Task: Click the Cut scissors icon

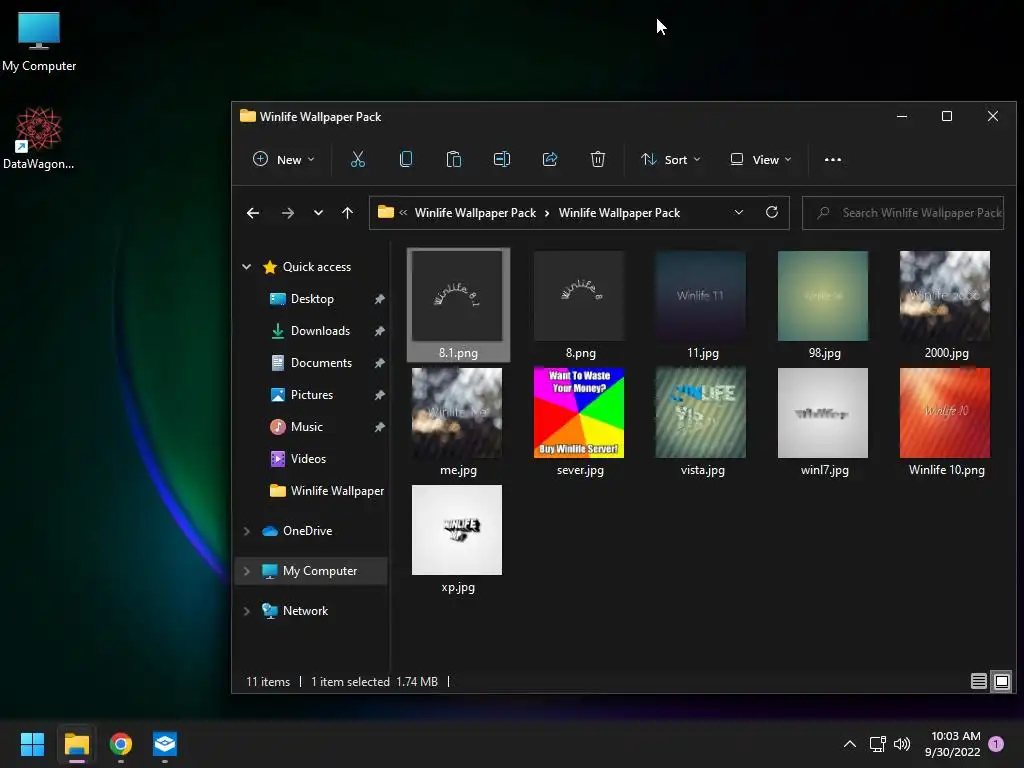Action: (x=358, y=159)
